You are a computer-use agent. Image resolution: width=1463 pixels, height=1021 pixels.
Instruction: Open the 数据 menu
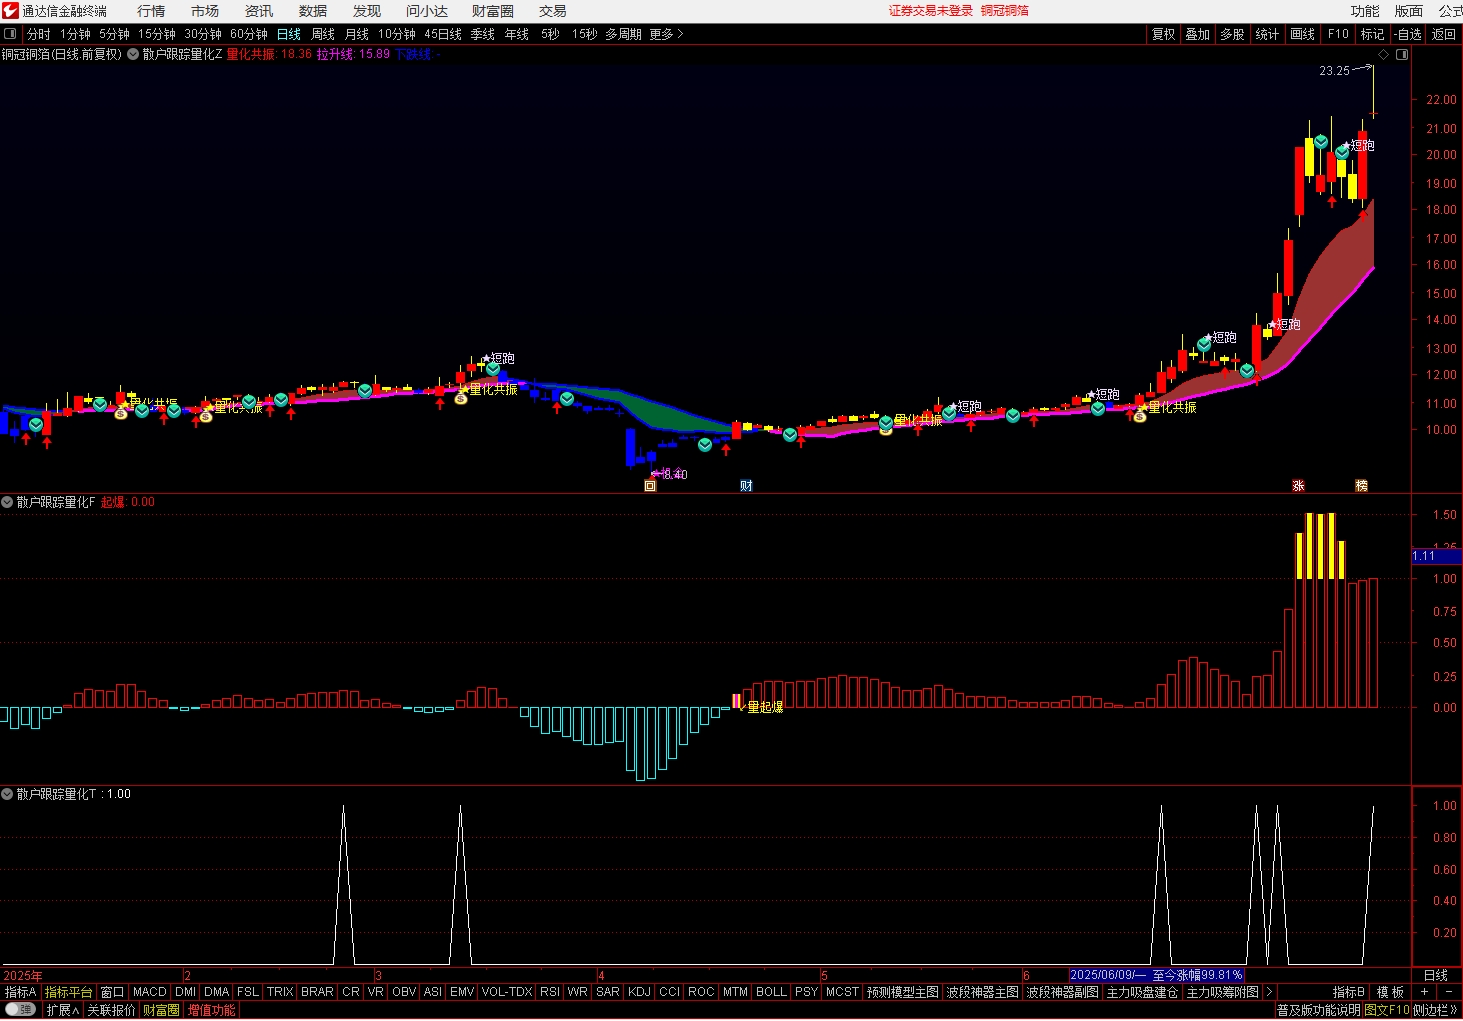coord(313,11)
